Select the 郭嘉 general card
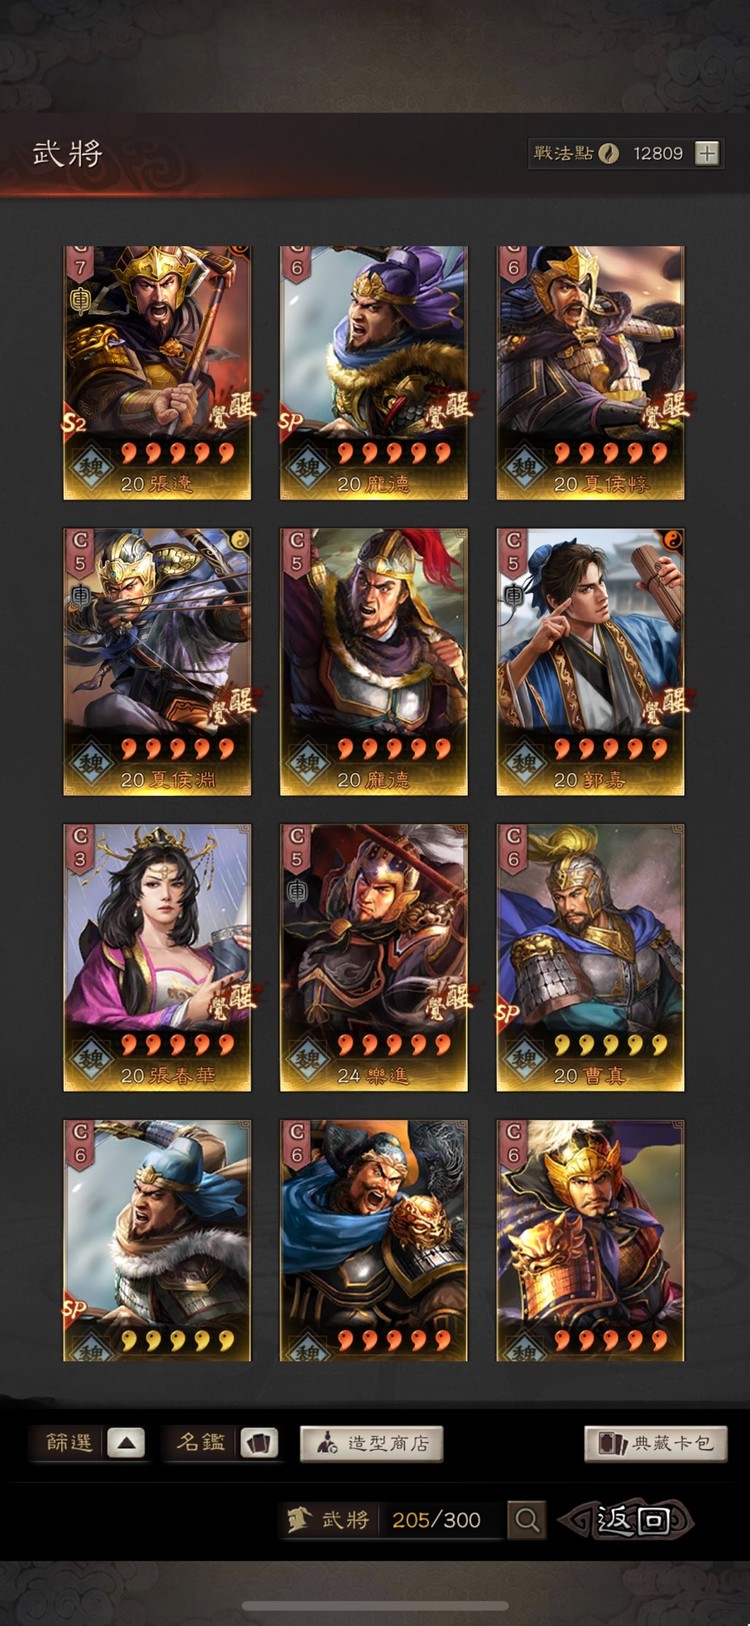This screenshot has height=1626, width=750. (590, 662)
